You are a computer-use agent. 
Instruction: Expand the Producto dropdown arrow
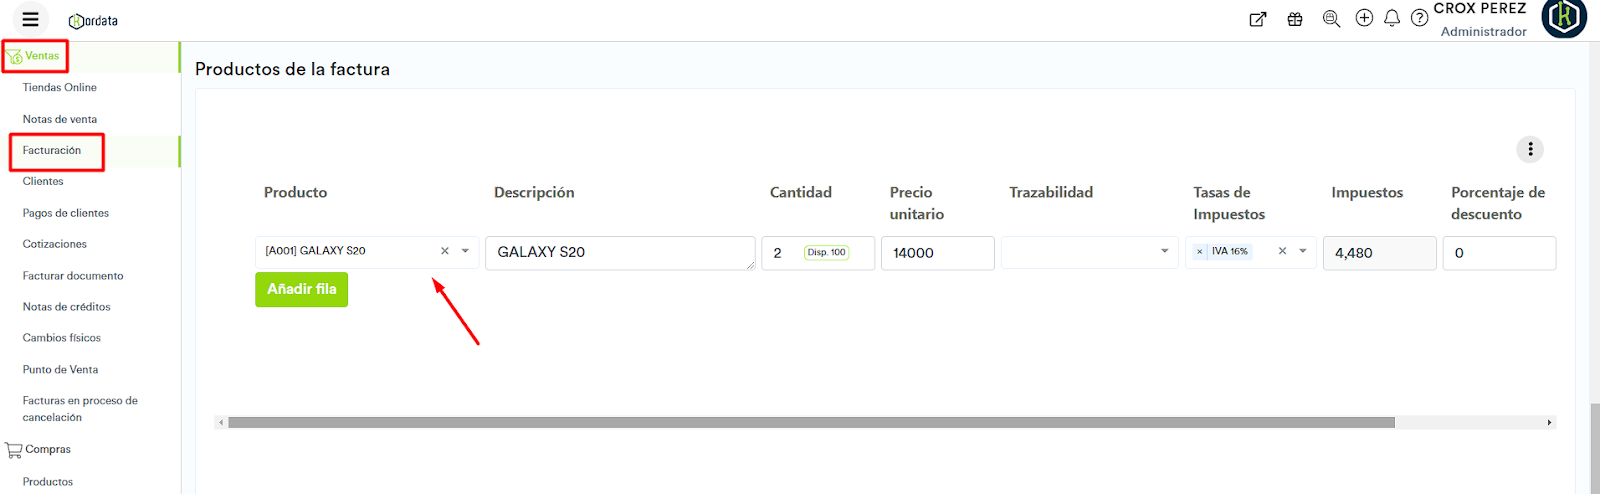click(x=465, y=251)
